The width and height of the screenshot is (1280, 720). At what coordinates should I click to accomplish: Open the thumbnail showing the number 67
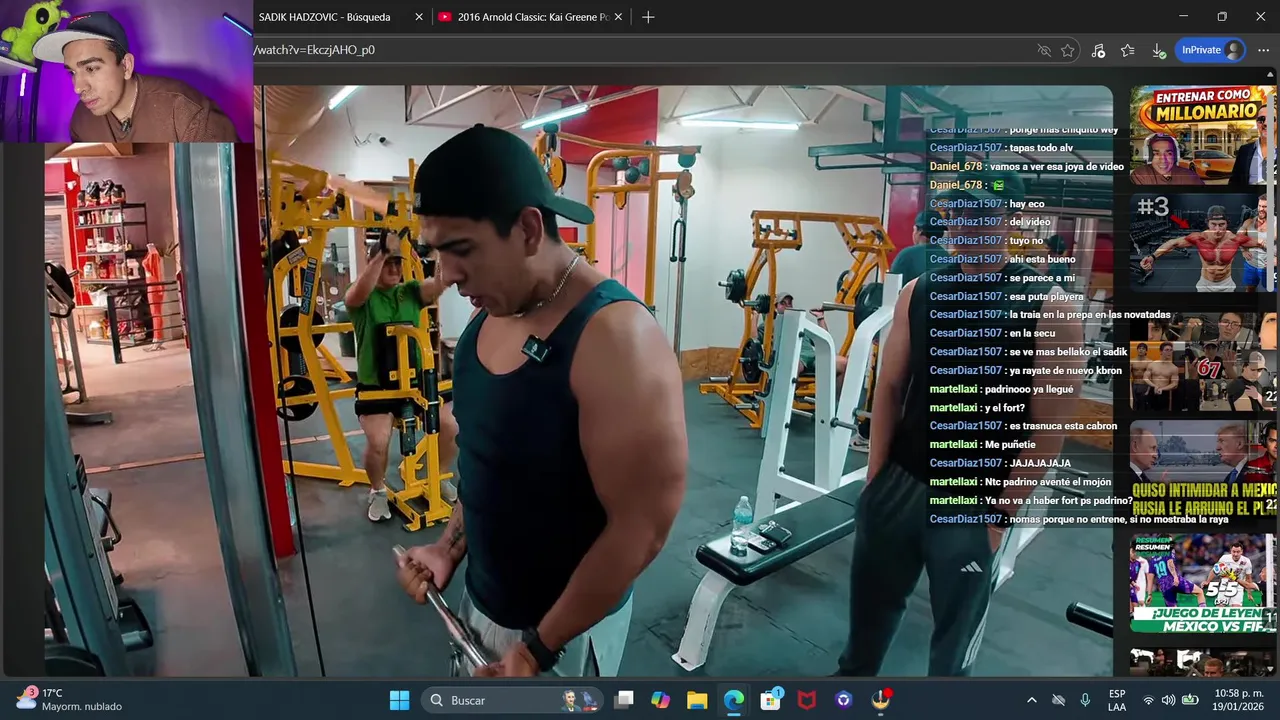click(1203, 361)
